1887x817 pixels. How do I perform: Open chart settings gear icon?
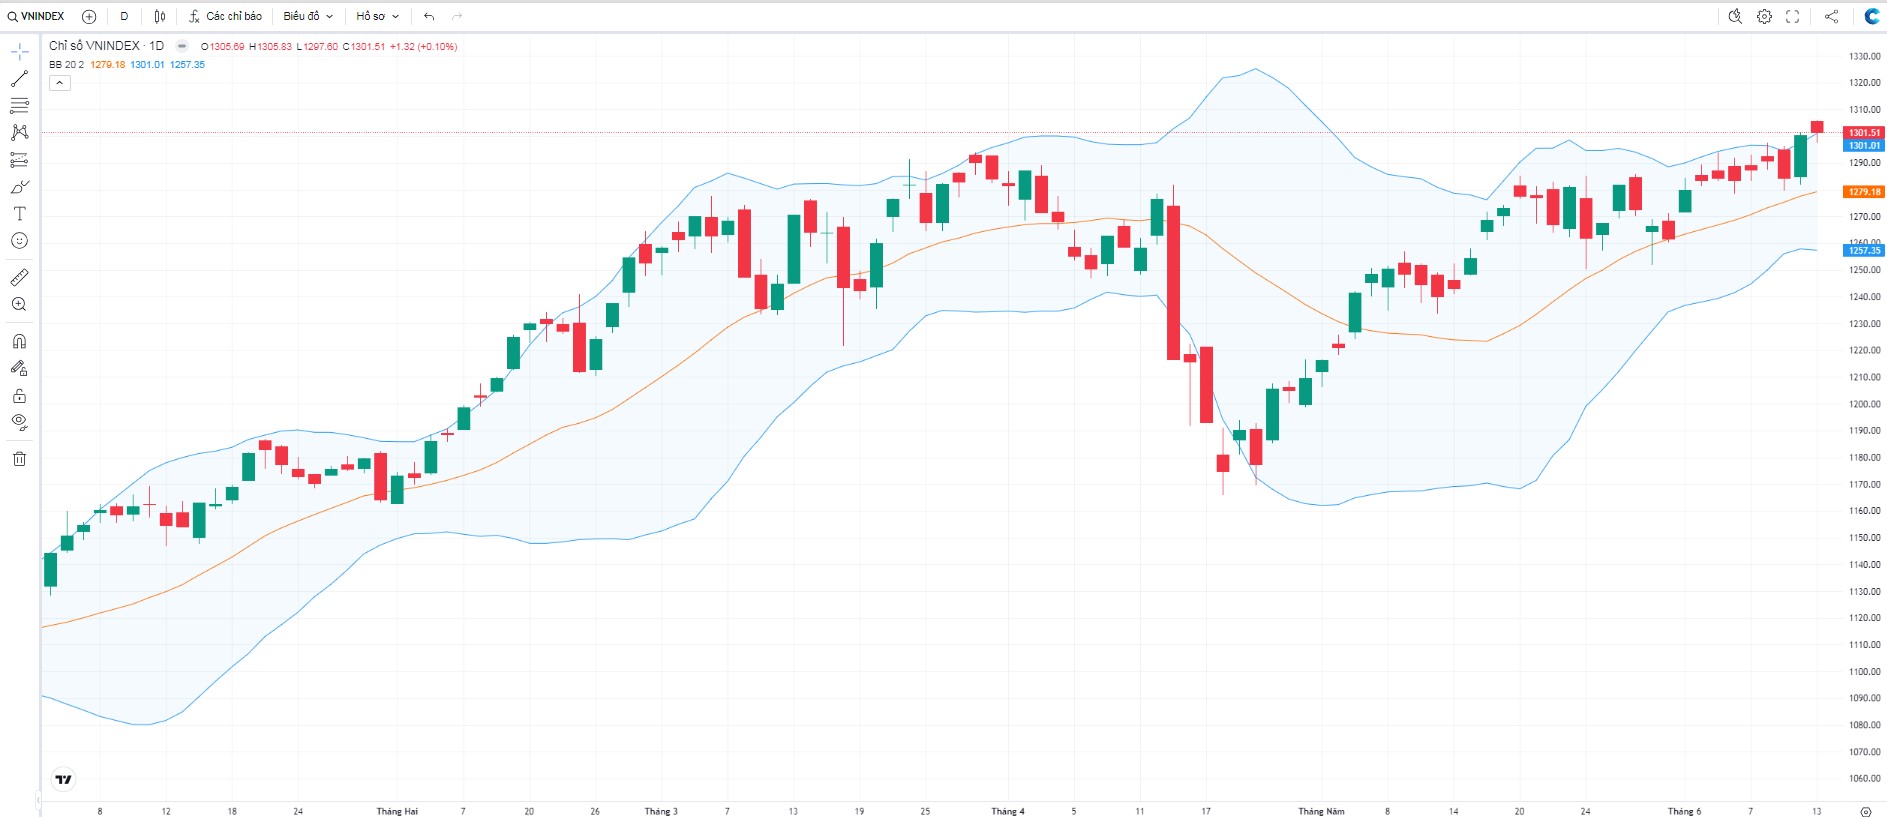[1764, 16]
